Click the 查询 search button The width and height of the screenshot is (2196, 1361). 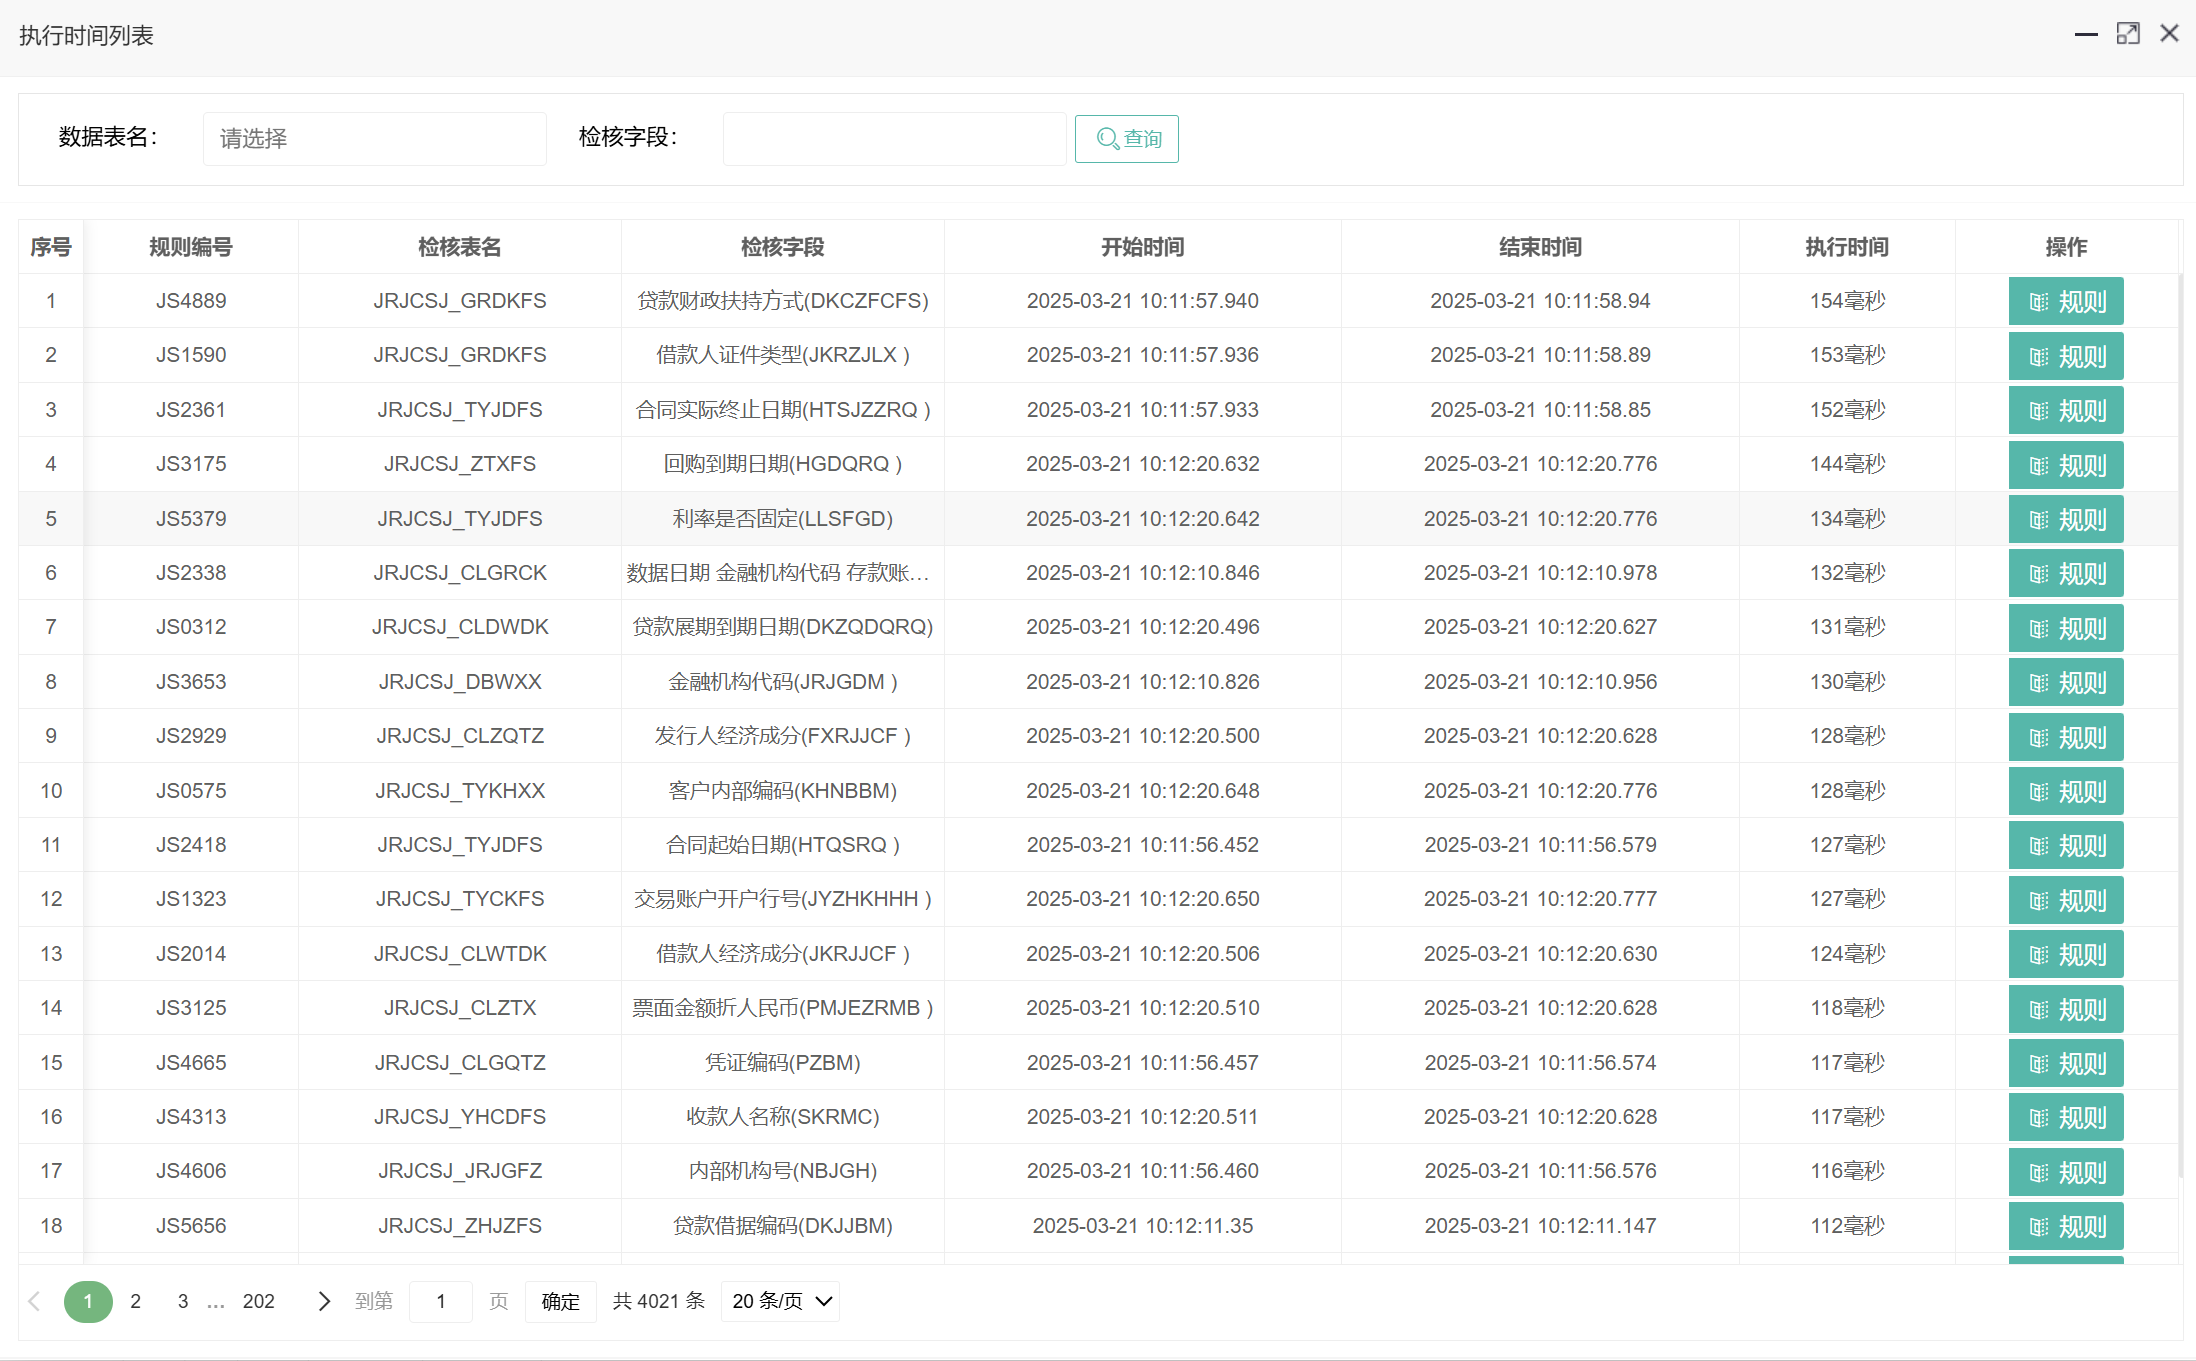(x=1126, y=139)
